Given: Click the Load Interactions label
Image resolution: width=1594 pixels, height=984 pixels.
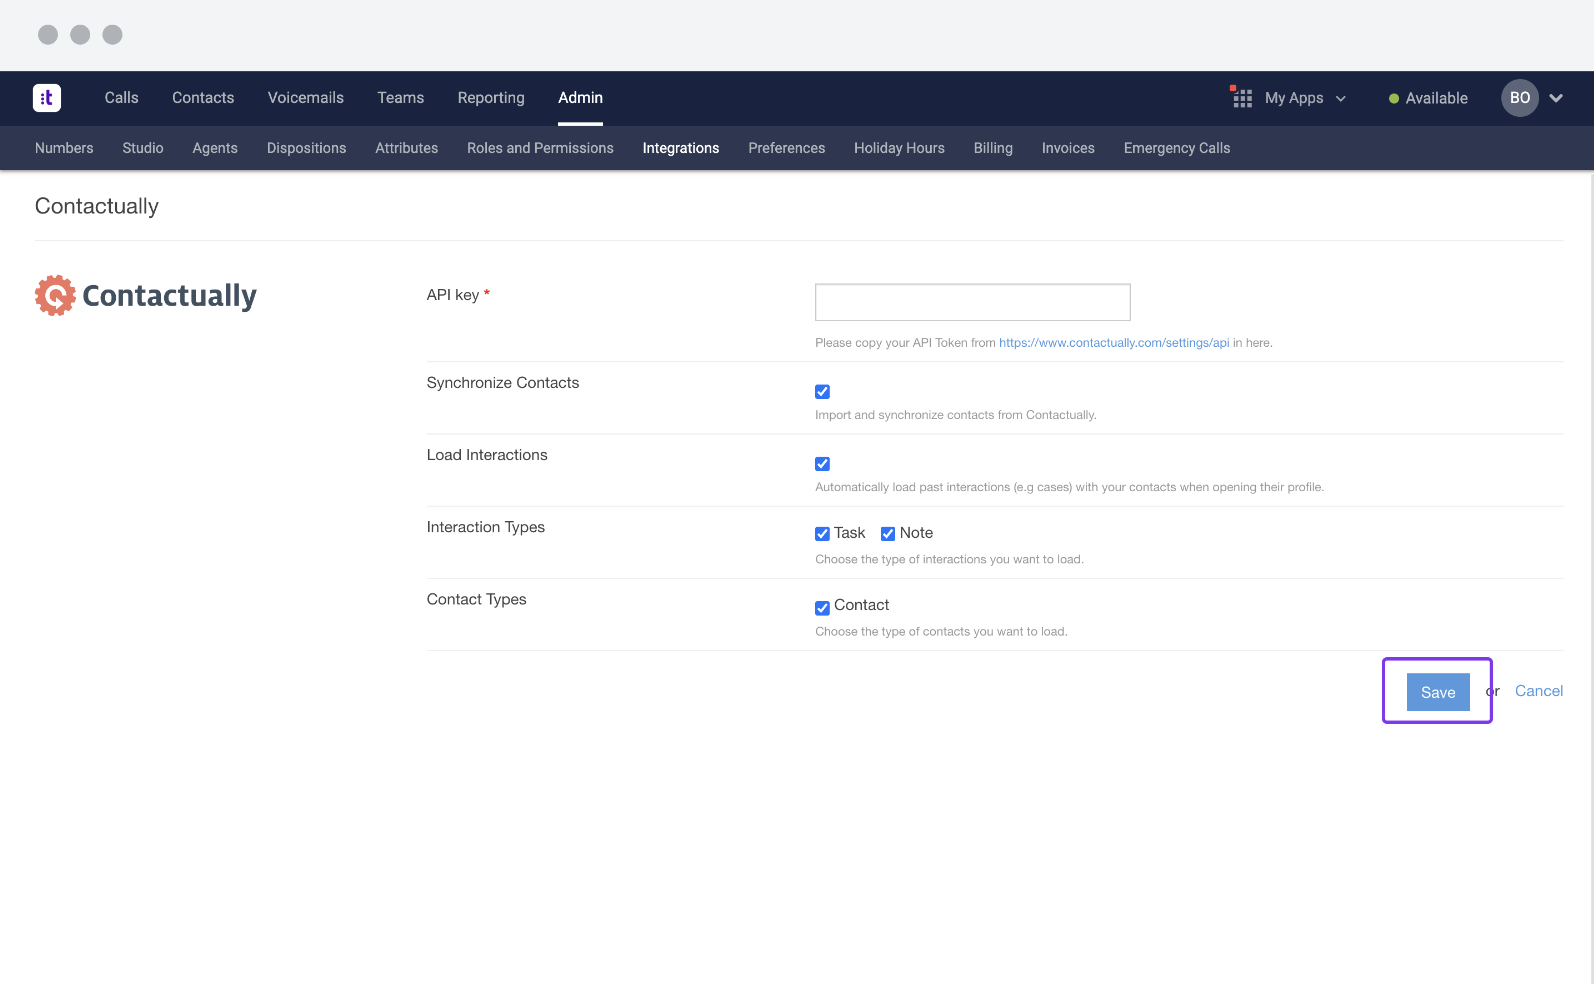Looking at the screenshot, I should [487, 455].
